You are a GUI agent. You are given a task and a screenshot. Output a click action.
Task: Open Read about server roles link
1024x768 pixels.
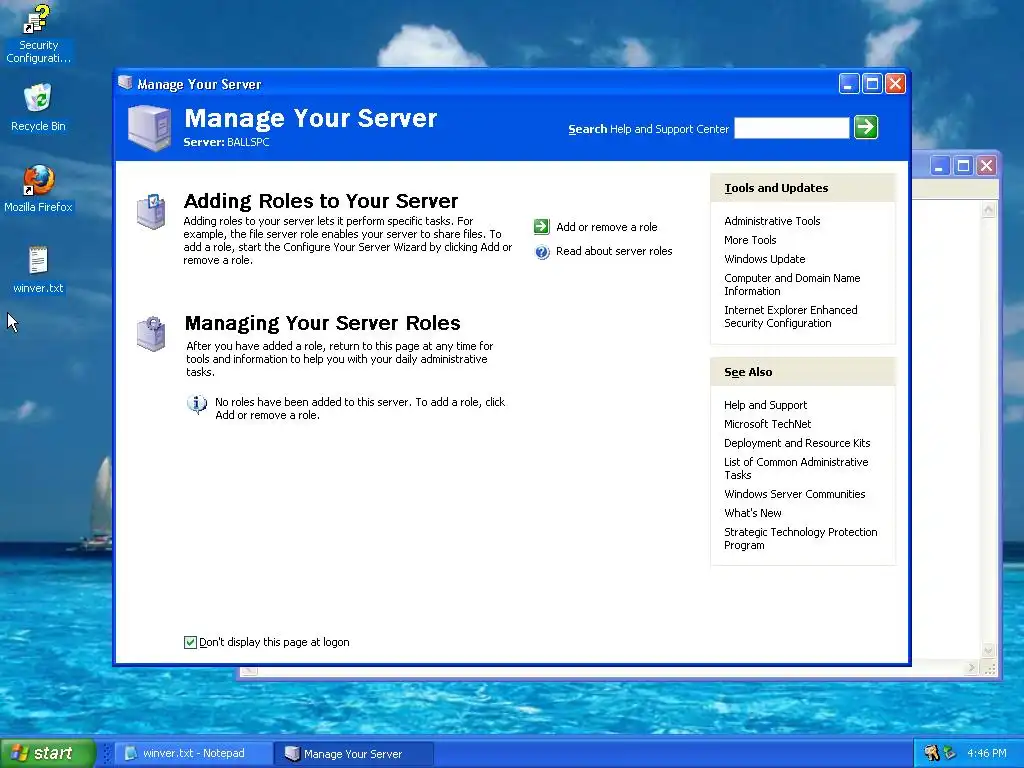(x=614, y=251)
